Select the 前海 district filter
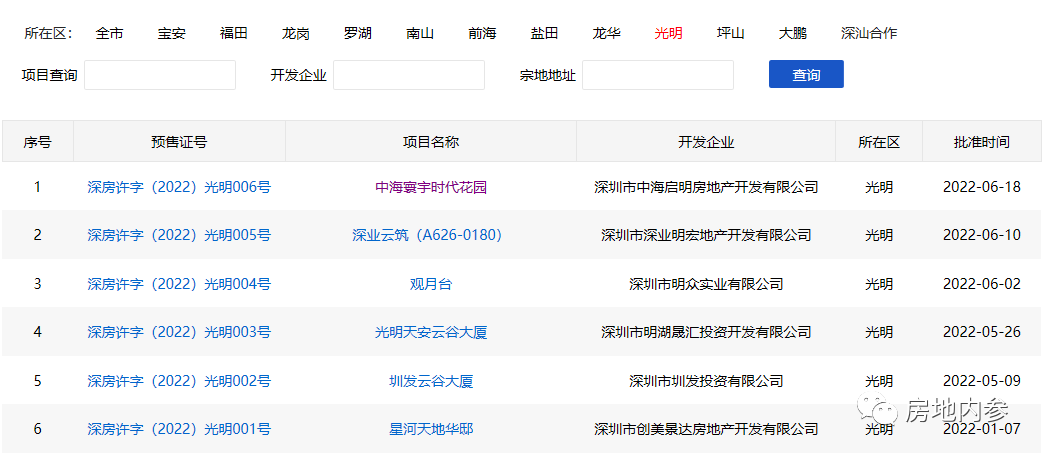The width and height of the screenshot is (1042, 456). click(482, 33)
